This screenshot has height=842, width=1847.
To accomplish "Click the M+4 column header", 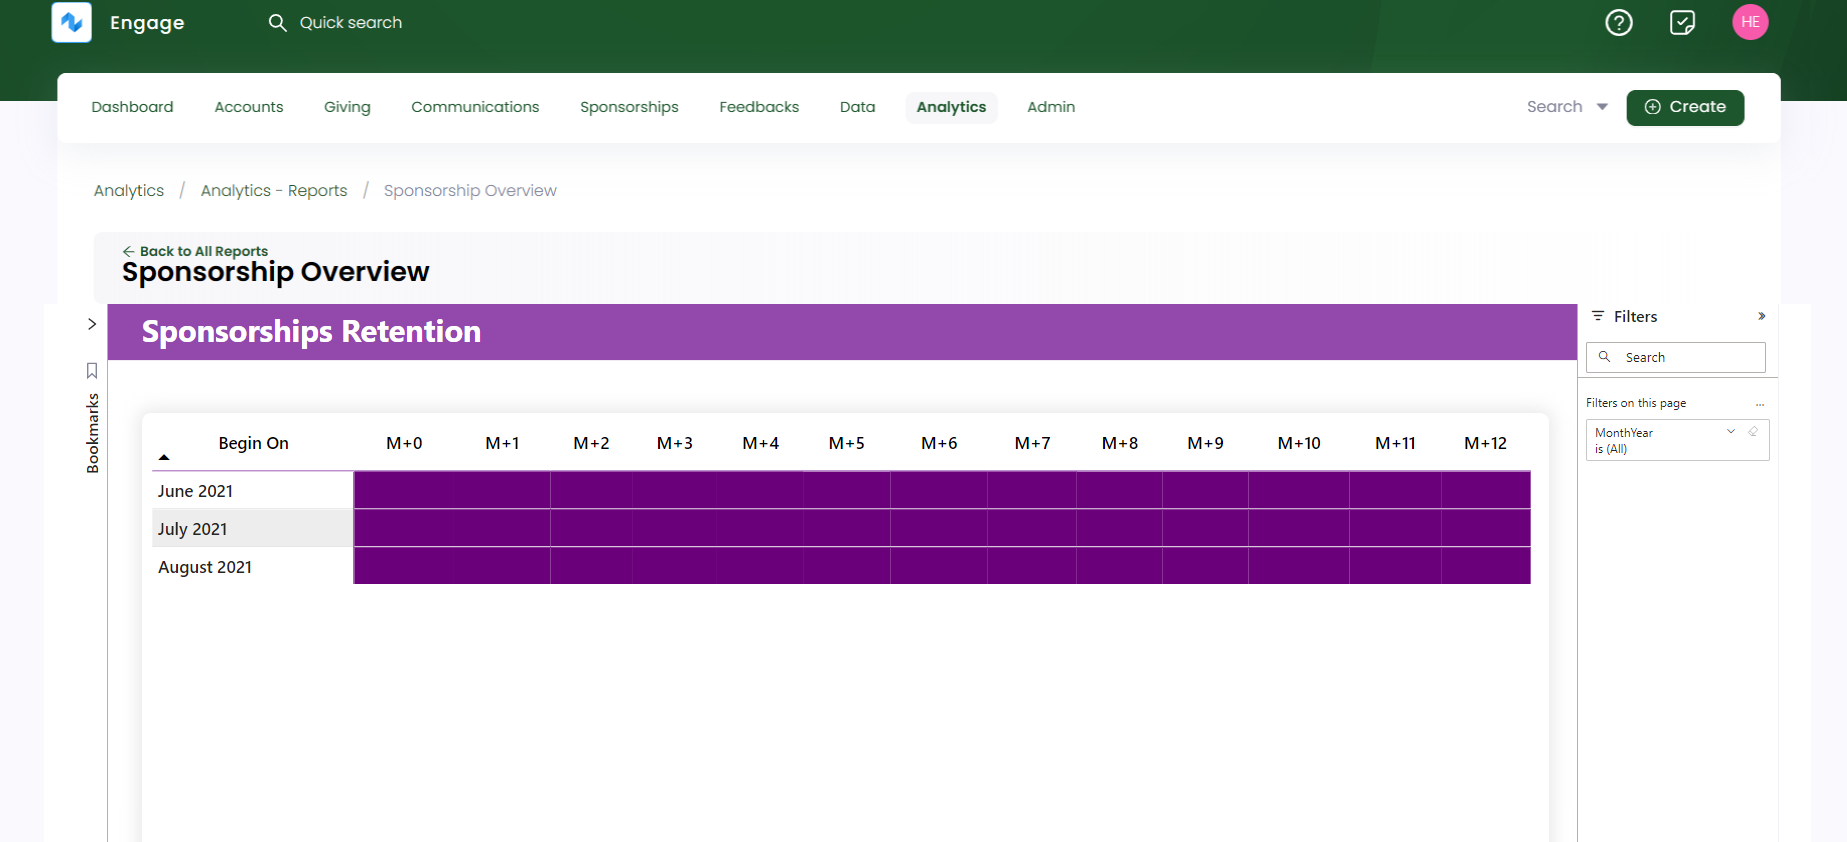I will (x=760, y=443).
